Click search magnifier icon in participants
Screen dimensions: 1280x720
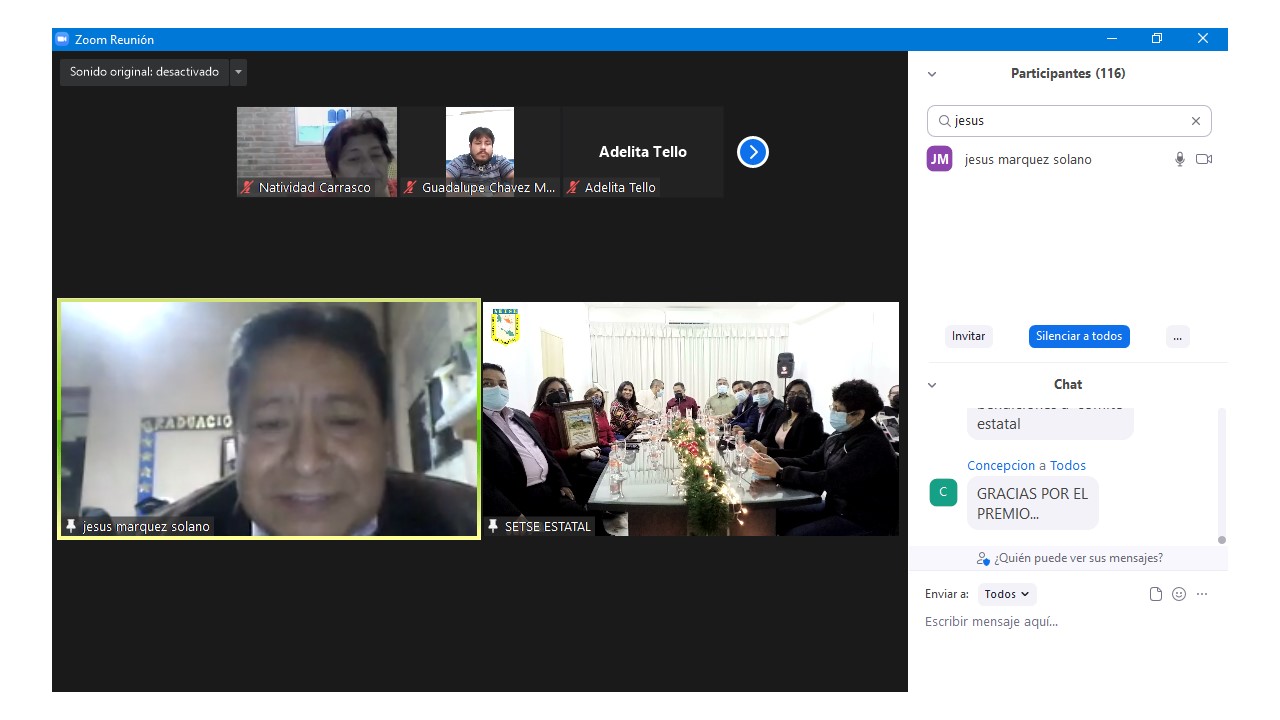point(944,121)
